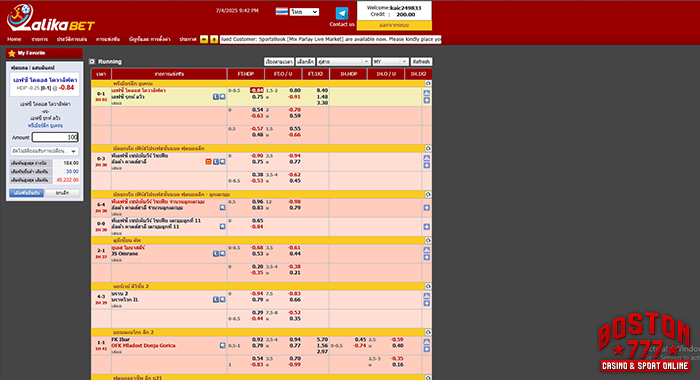
Task: Open the last top menu item before the ticker arrows
Action: coord(188,39)
